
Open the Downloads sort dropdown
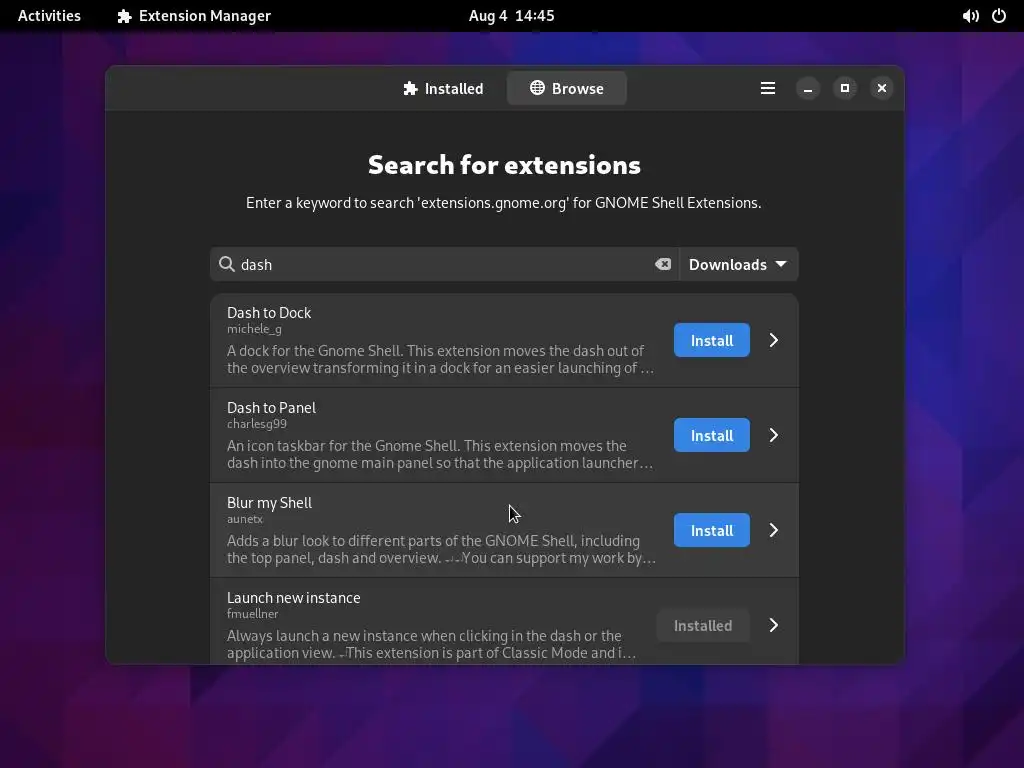coord(739,264)
